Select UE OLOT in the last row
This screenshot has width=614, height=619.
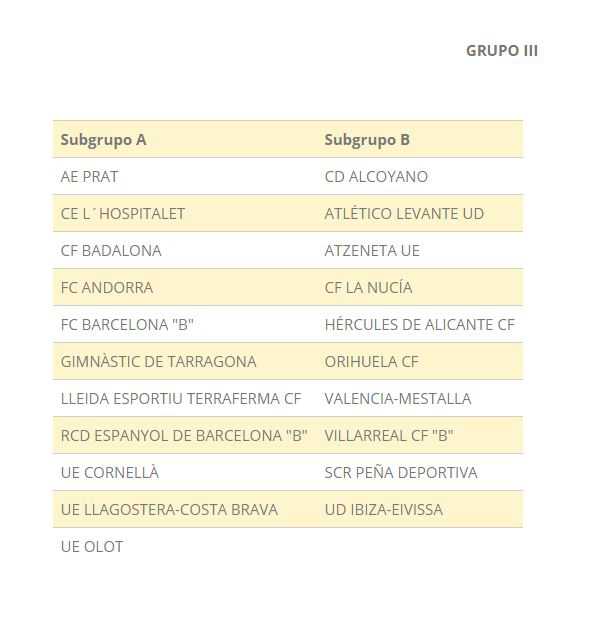(92, 547)
